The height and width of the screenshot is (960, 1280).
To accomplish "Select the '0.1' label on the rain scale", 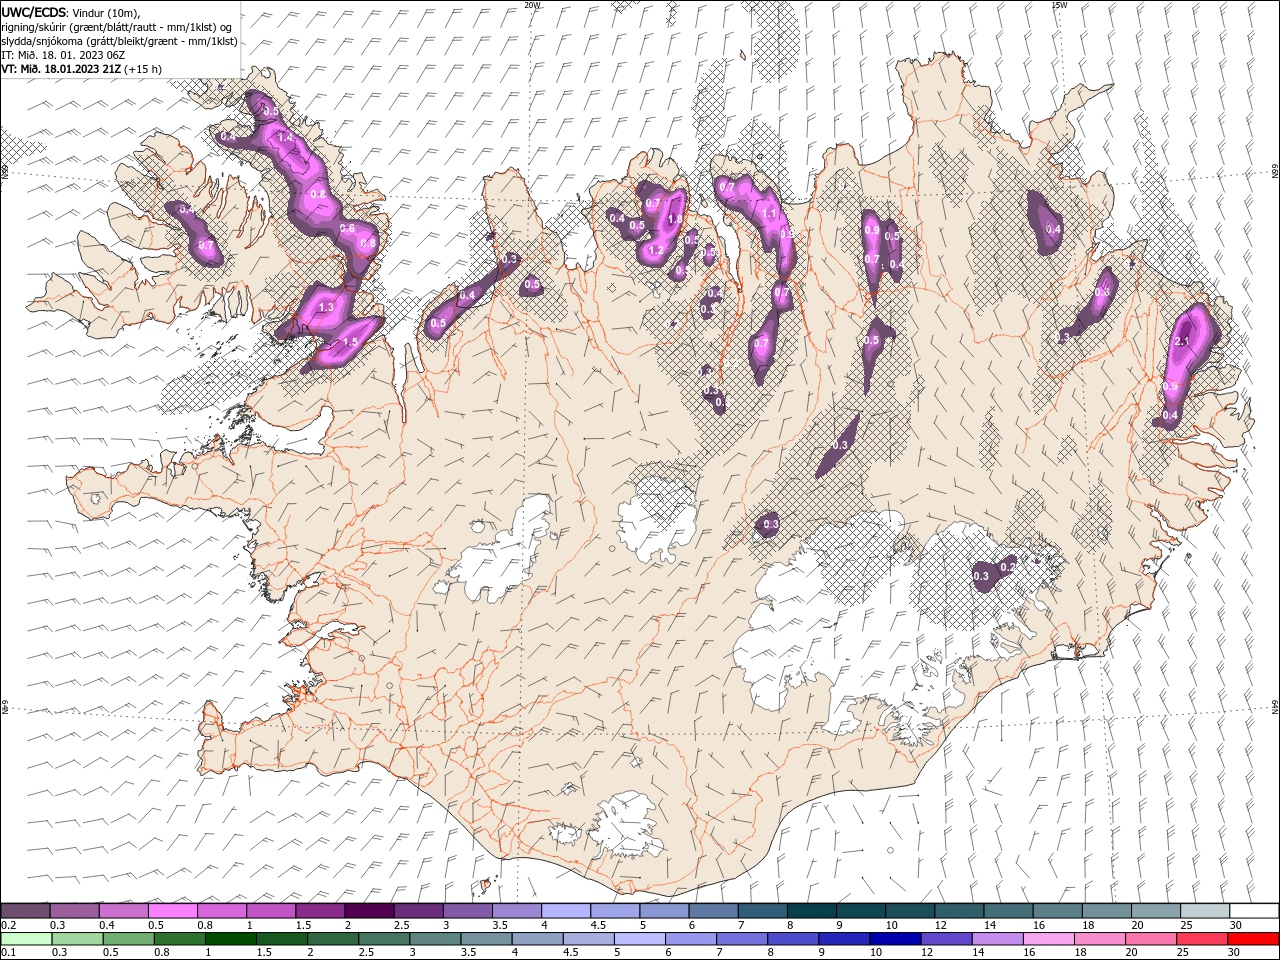I will (x=9, y=953).
